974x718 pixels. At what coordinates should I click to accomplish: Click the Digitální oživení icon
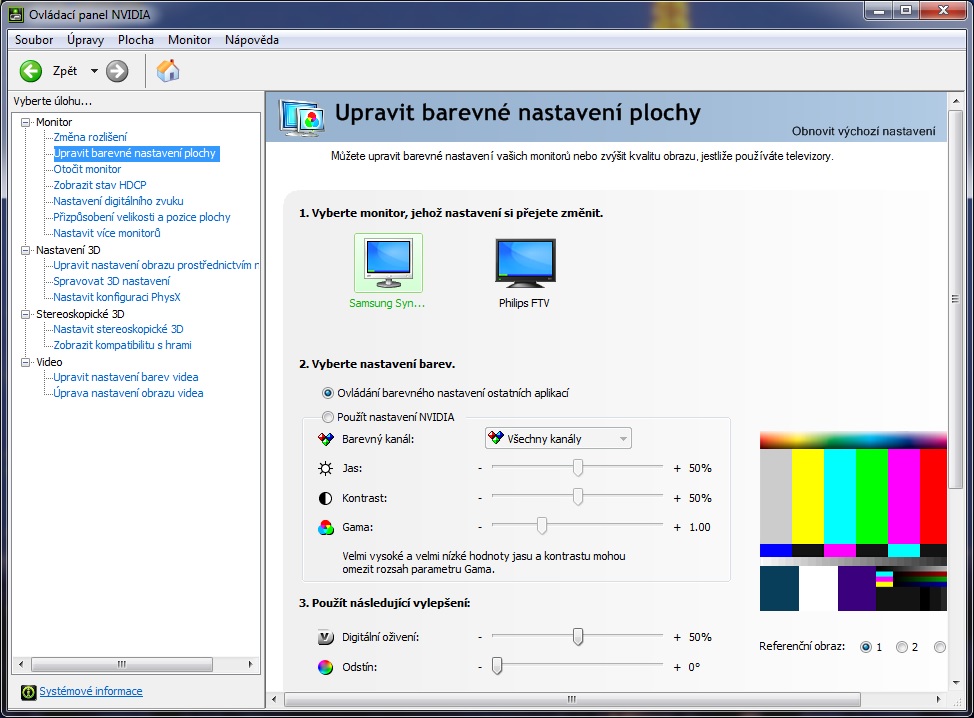coord(325,637)
